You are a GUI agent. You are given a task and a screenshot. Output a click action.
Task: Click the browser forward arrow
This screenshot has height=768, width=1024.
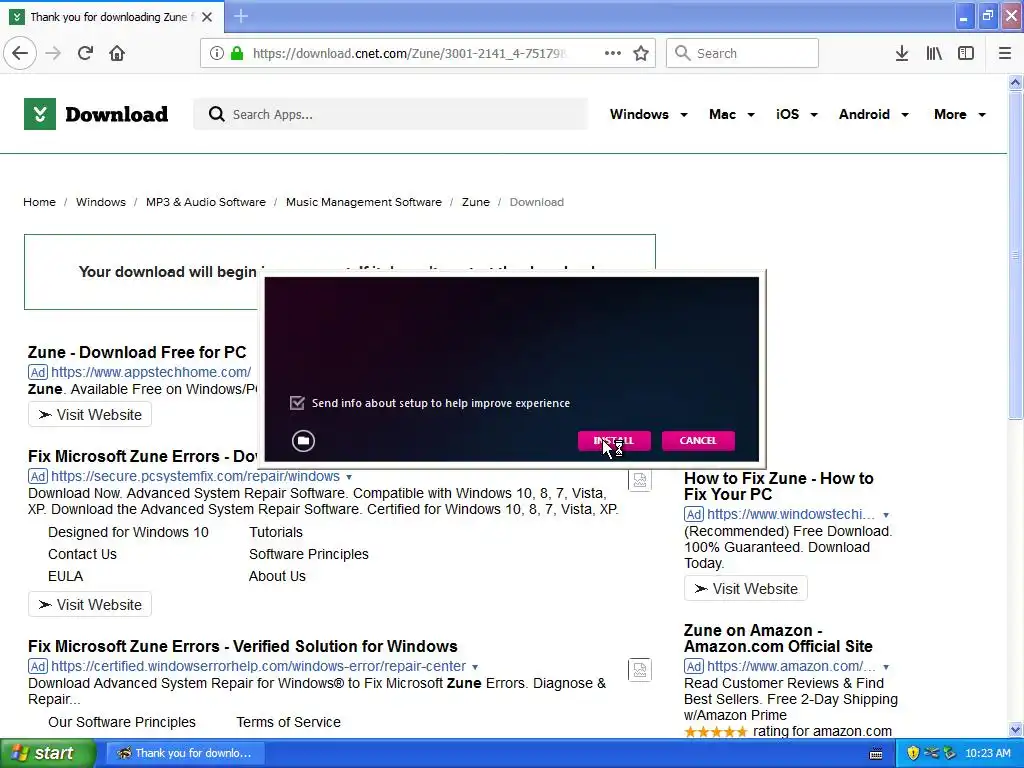click(53, 53)
